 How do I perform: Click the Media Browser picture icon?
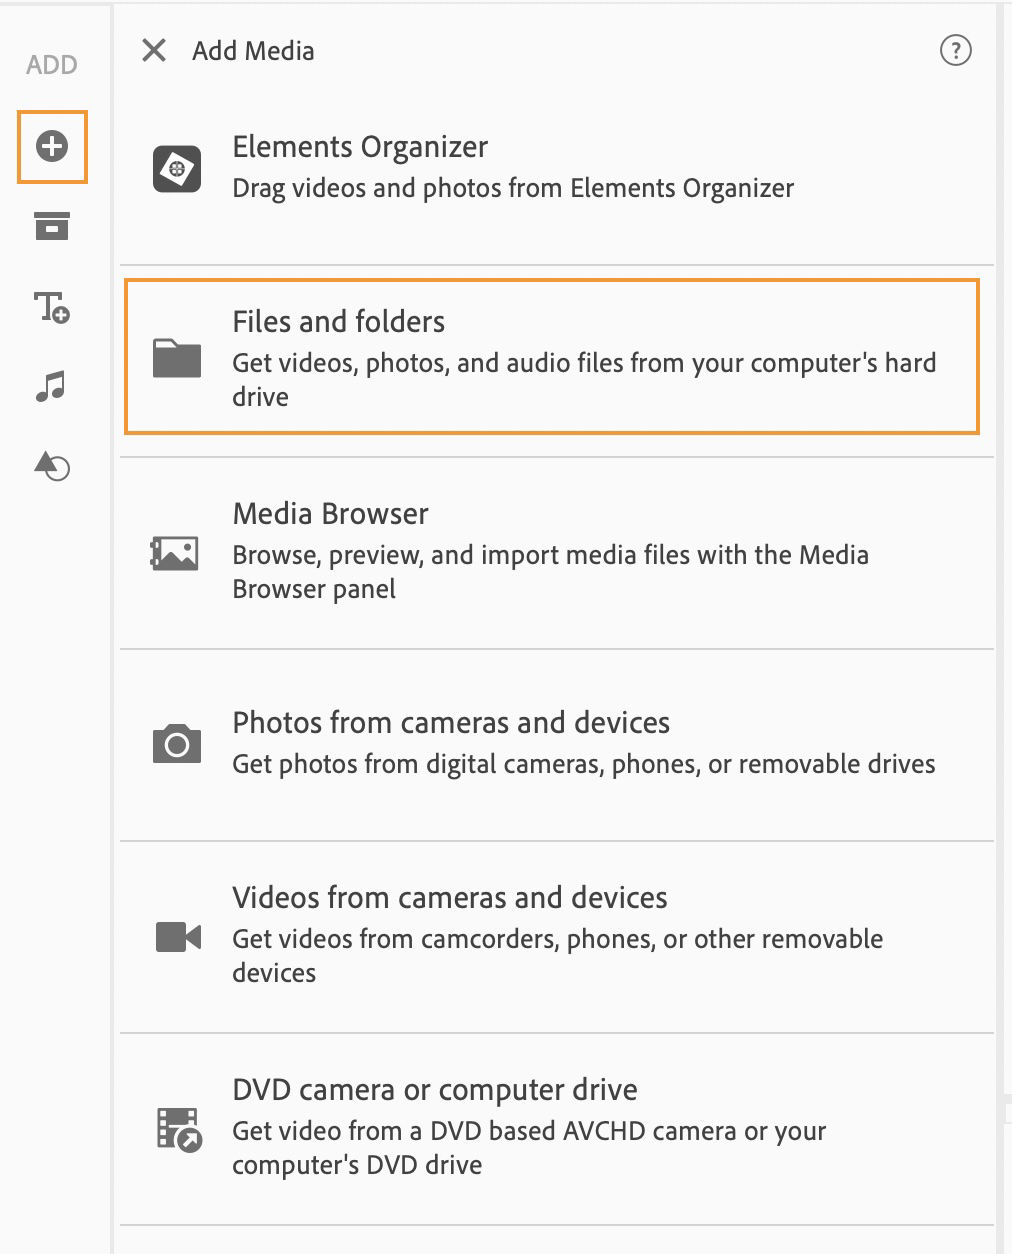pos(175,551)
